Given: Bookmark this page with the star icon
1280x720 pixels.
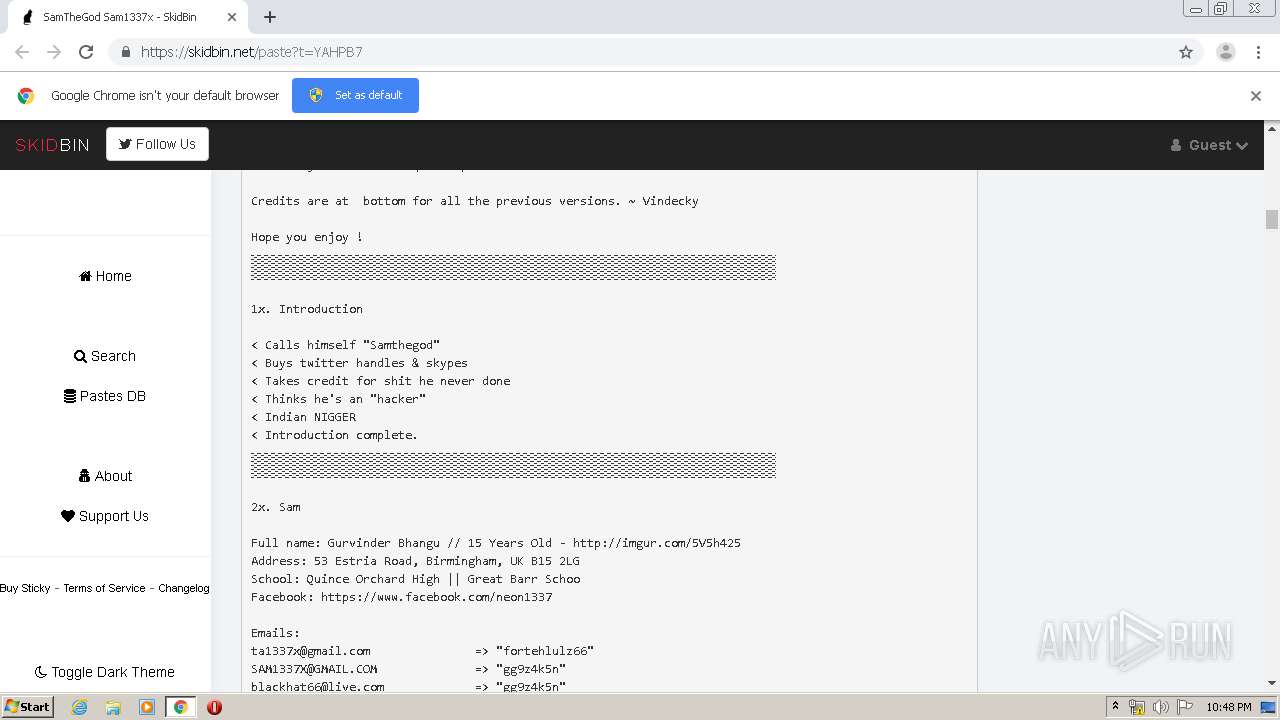Looking at the screenshot, I should (1186, 52).
